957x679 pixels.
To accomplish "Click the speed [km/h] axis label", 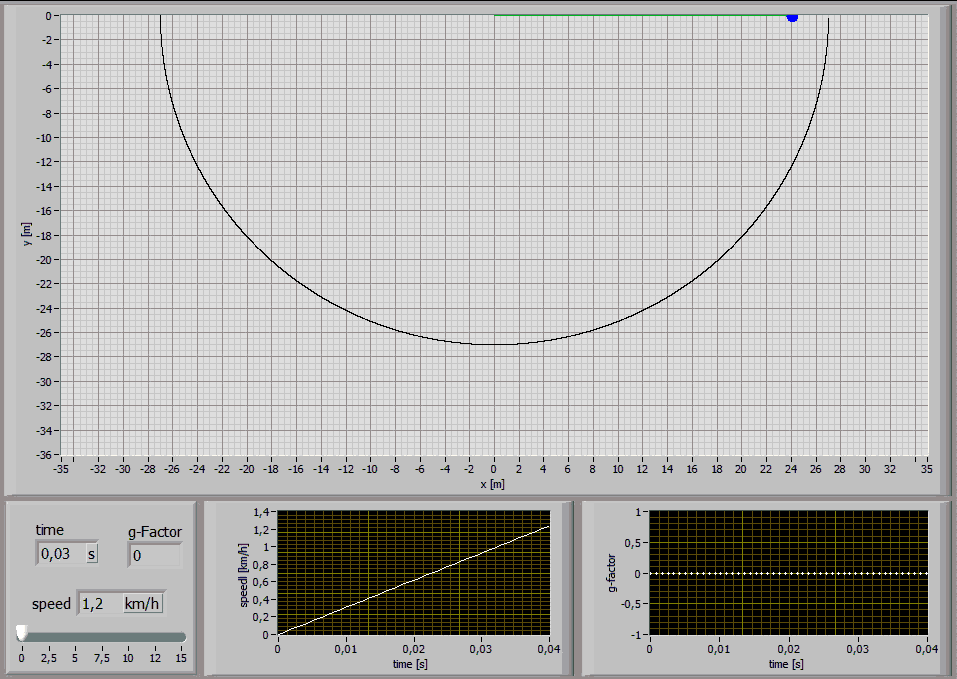I will click(244, 575).
